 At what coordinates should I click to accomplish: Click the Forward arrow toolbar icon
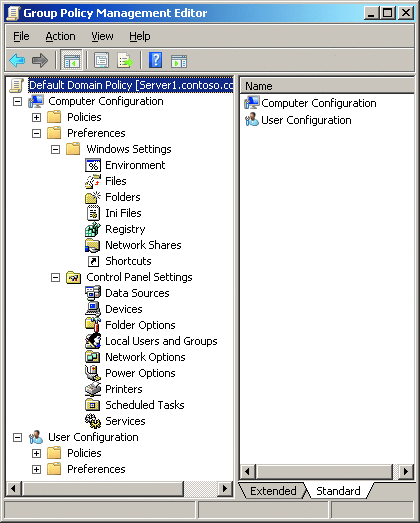click(40, 61)
